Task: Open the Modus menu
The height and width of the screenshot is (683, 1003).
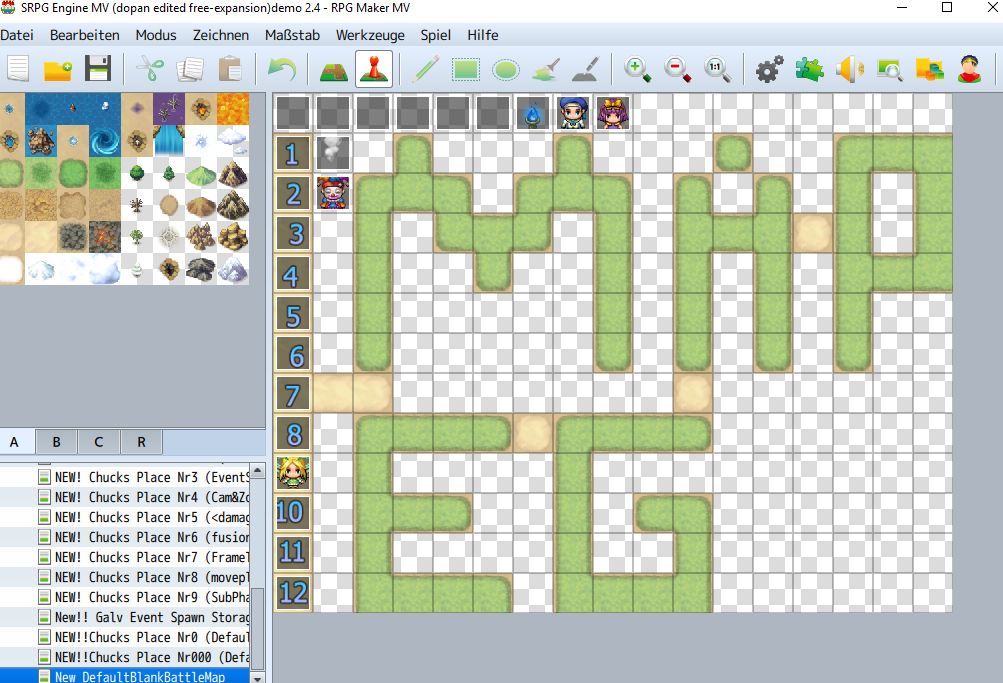Action: 155,35
